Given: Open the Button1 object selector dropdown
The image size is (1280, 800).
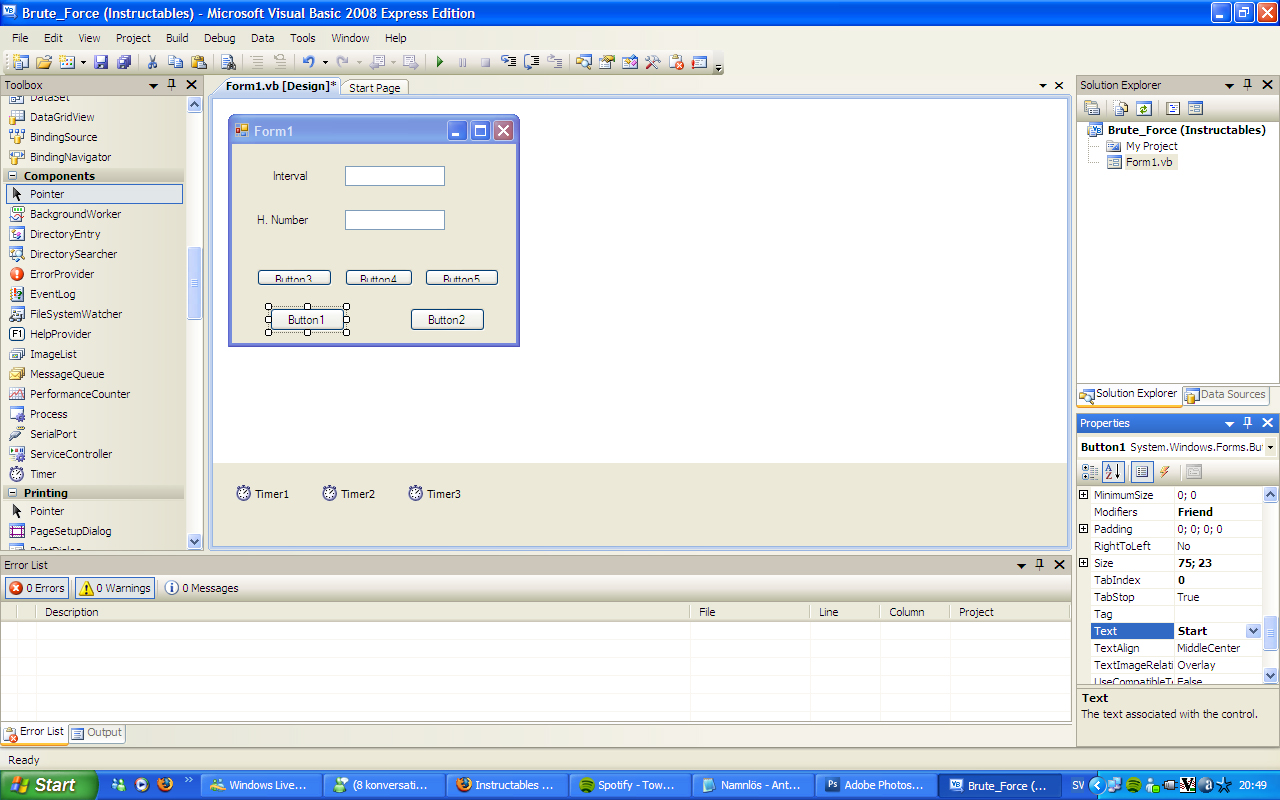Looking at the screenshot, I should point(1270,447).
